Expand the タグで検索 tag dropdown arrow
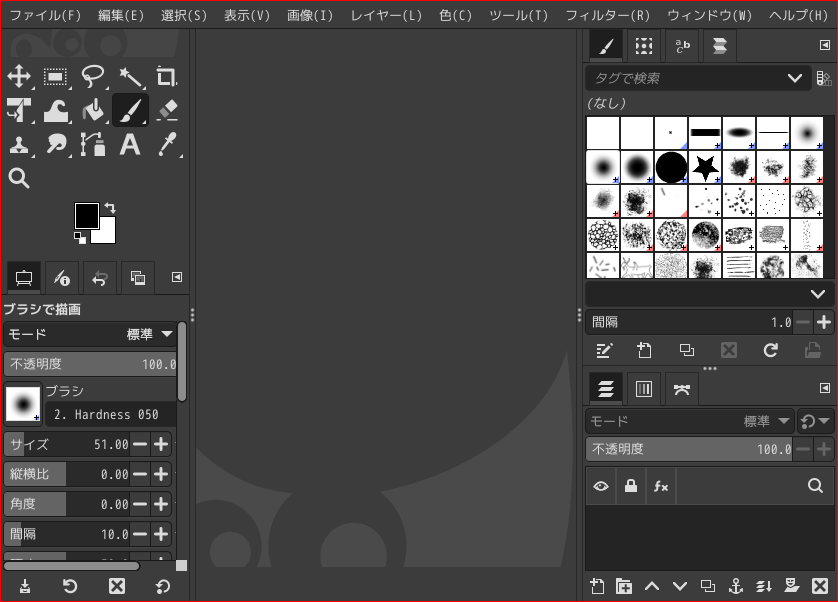The width and height of the screenshot is (838, 602). pyautogui.click(x=795, y=78)
